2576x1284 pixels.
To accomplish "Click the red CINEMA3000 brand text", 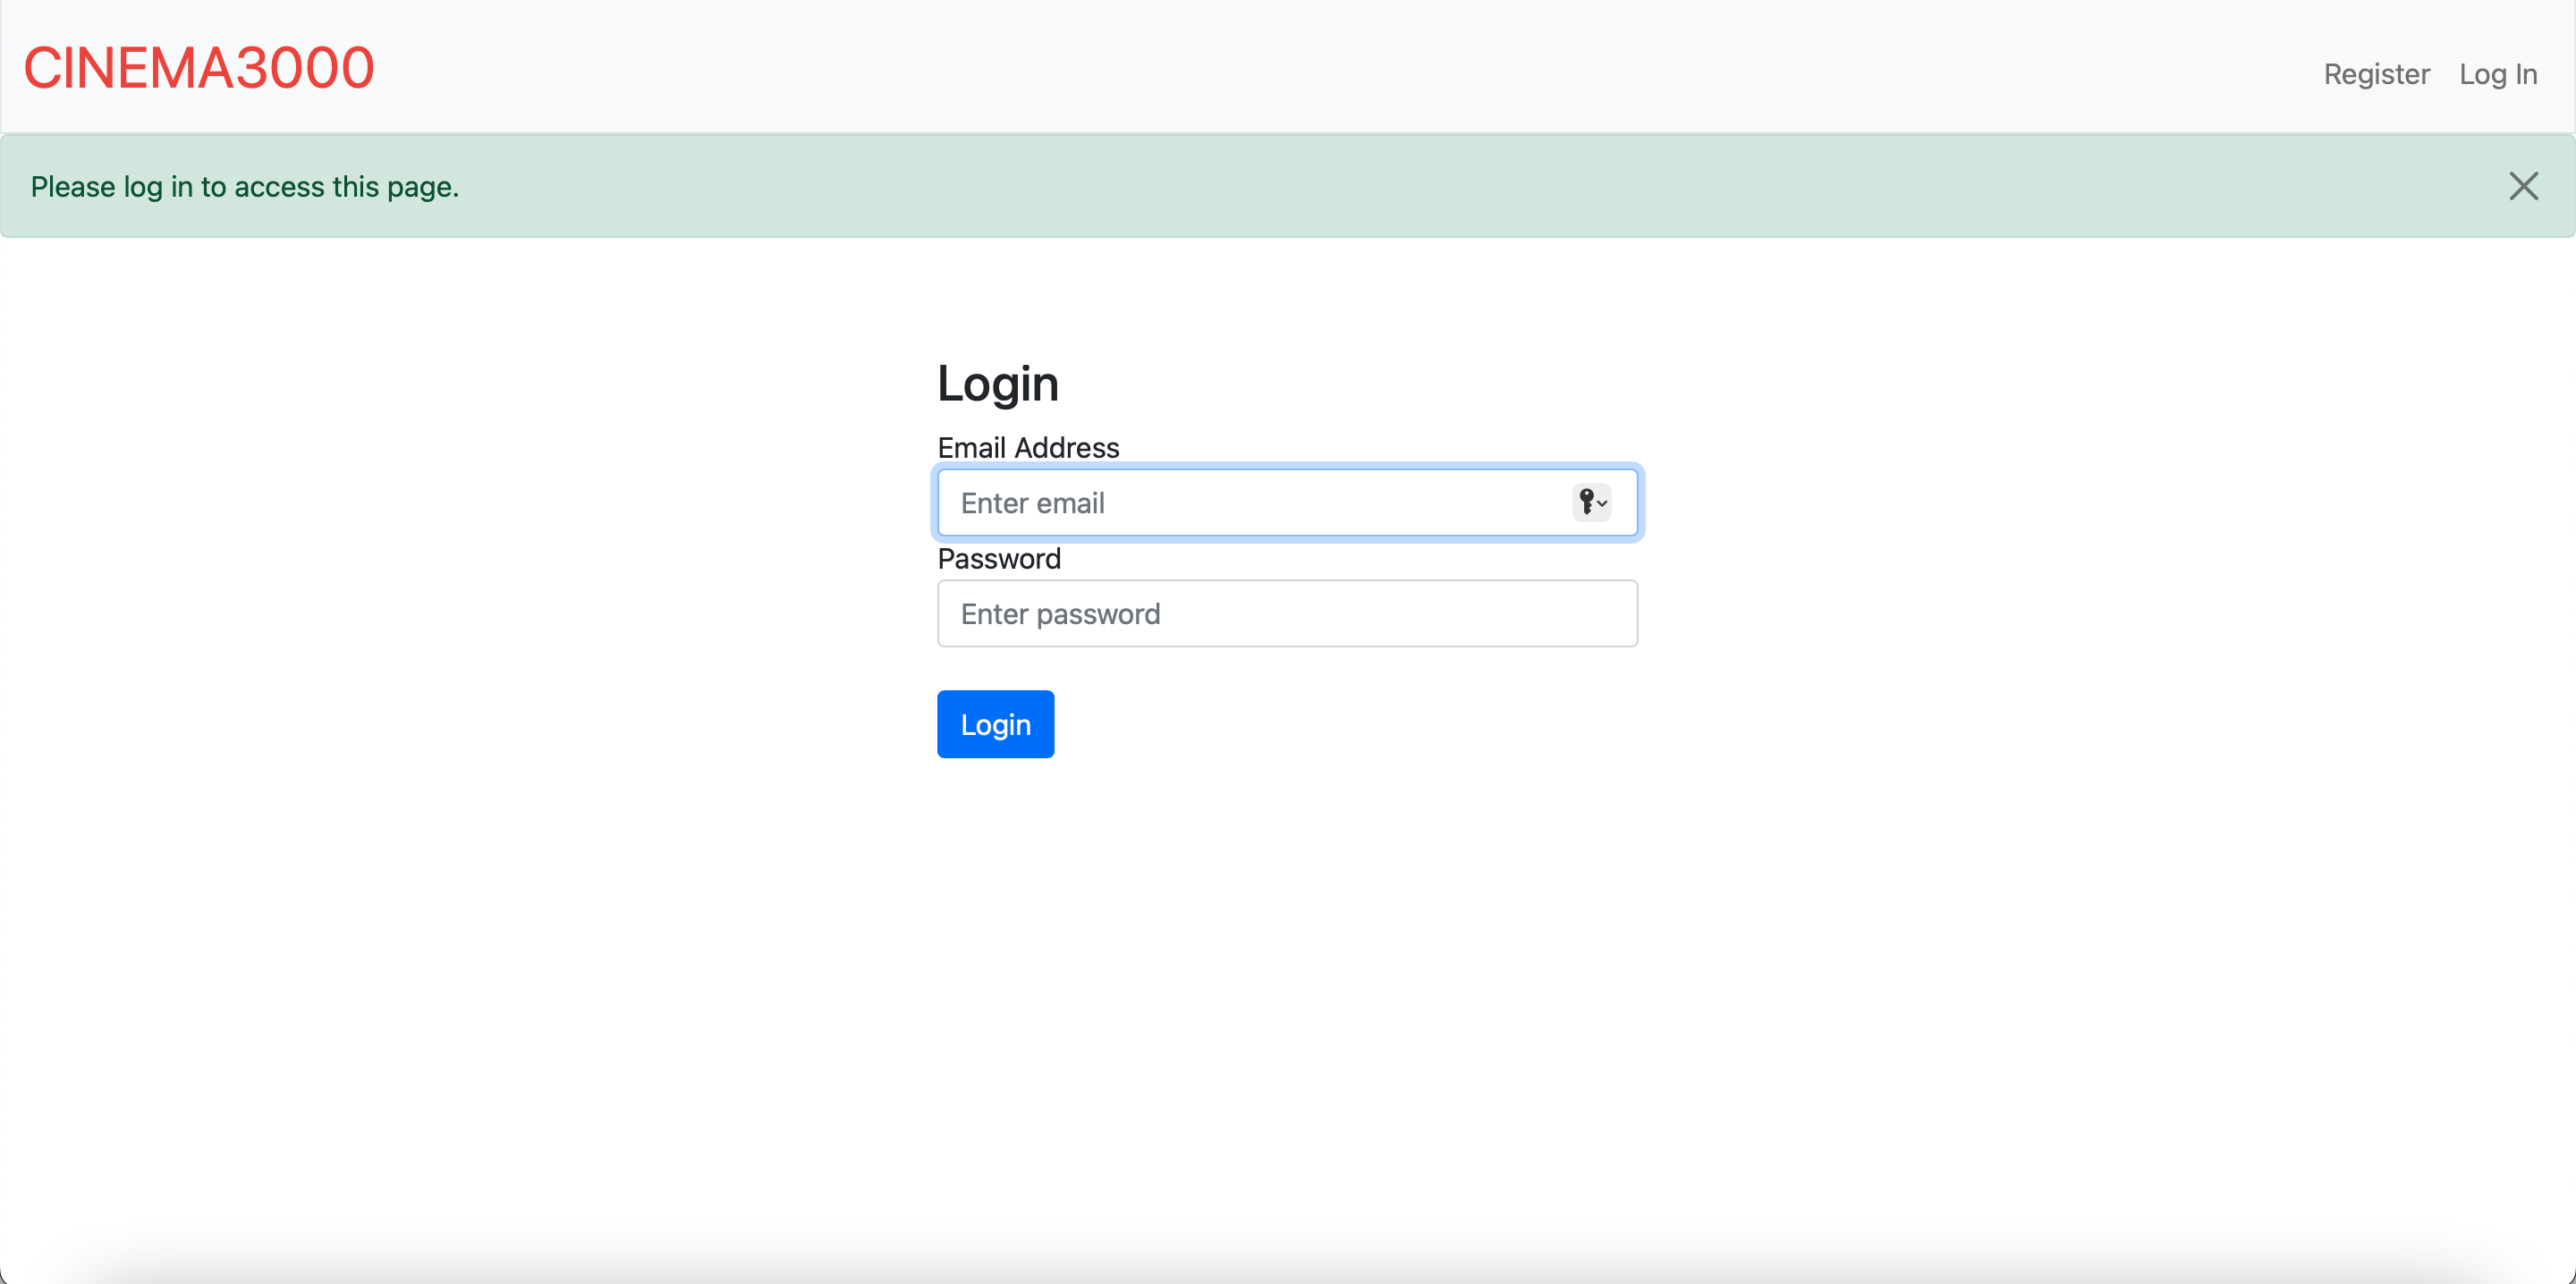I will 199,68.
